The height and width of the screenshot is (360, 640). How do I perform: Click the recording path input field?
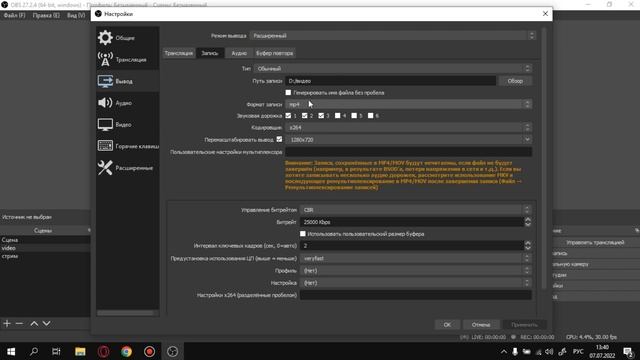391,81
